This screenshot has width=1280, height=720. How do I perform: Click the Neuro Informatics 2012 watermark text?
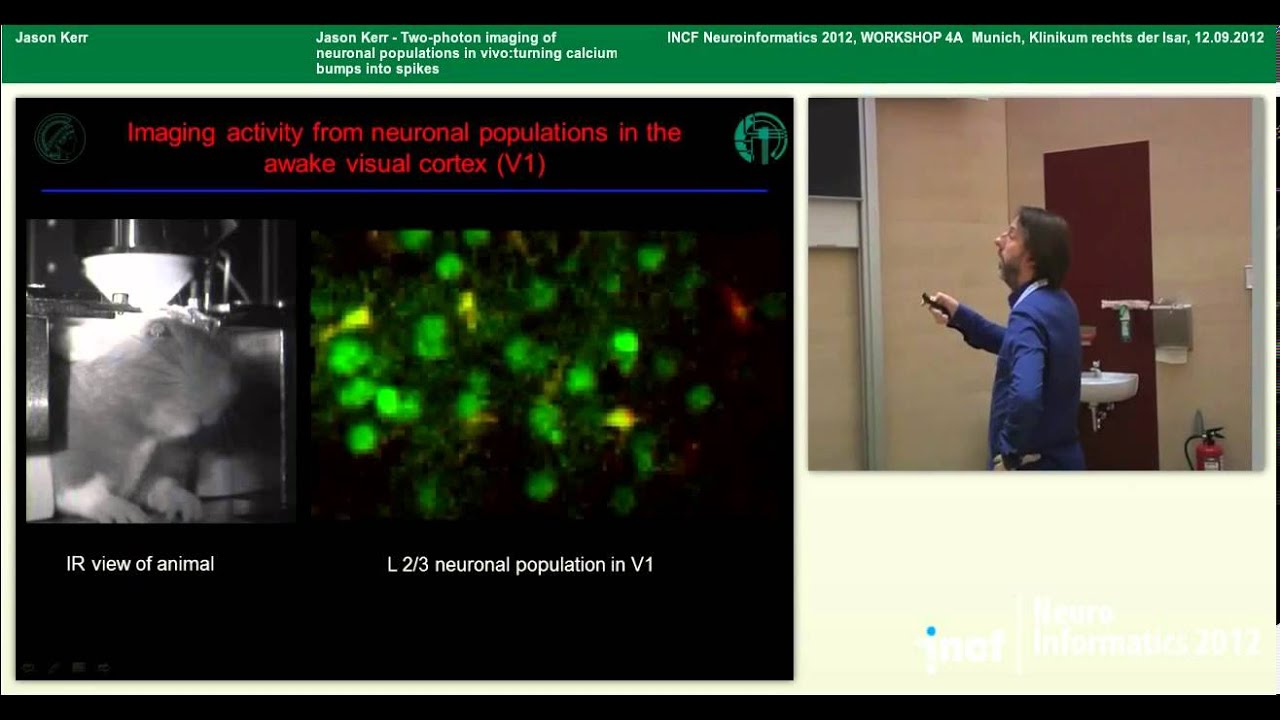(x=1146, y=628)
